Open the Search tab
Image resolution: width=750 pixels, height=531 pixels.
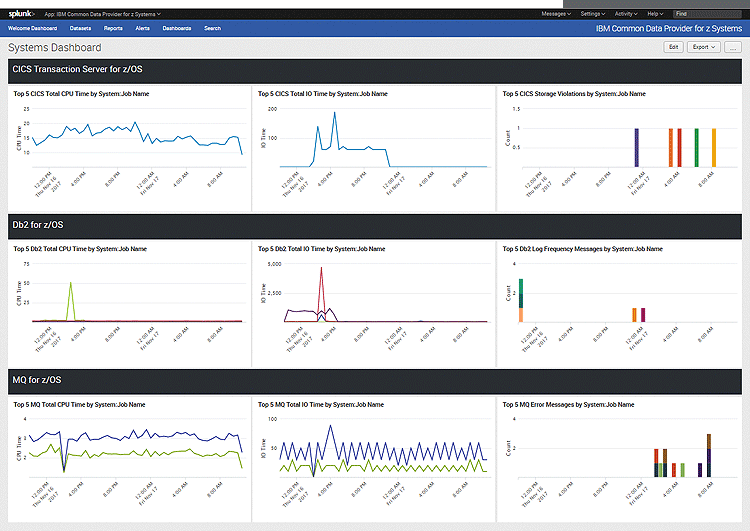click(x=213, y=28)
